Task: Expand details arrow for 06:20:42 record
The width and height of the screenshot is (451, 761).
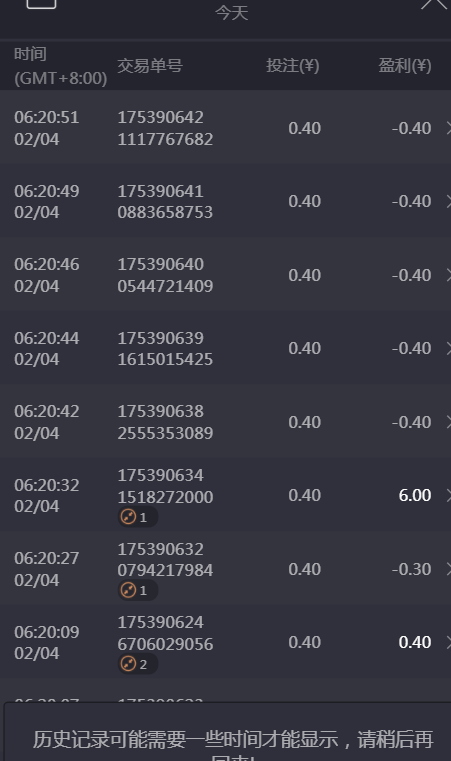Action: click(x=448, y=422)
